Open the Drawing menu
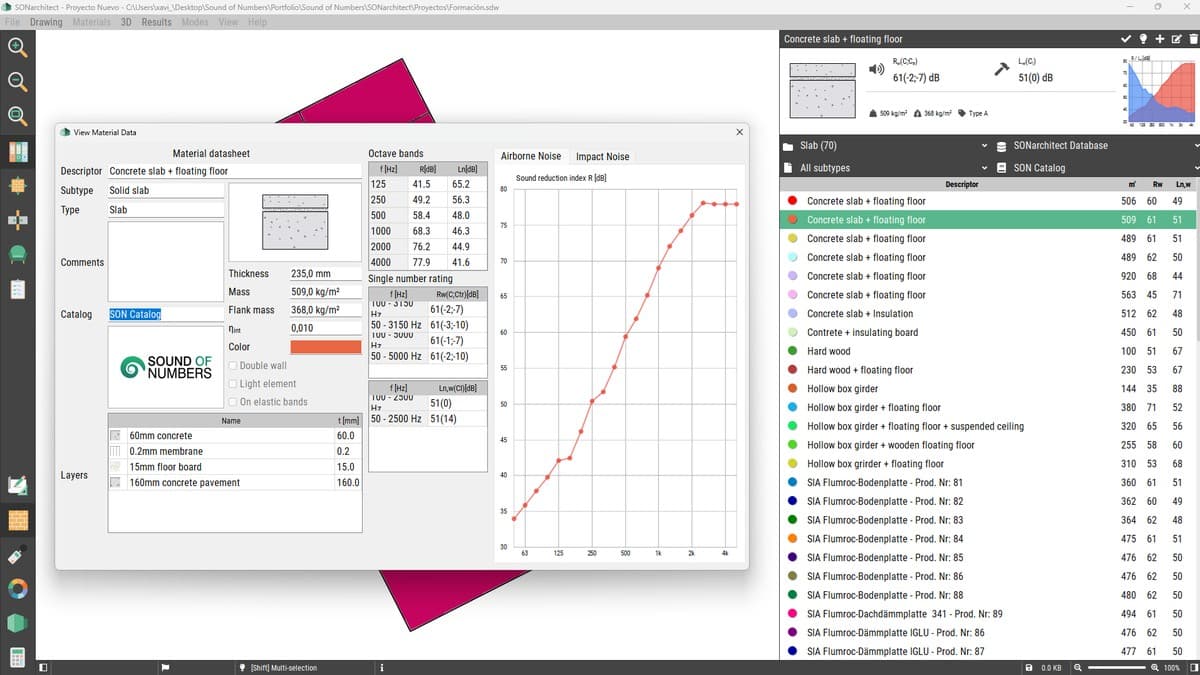 pyautogui.click(x=46, y=22)
